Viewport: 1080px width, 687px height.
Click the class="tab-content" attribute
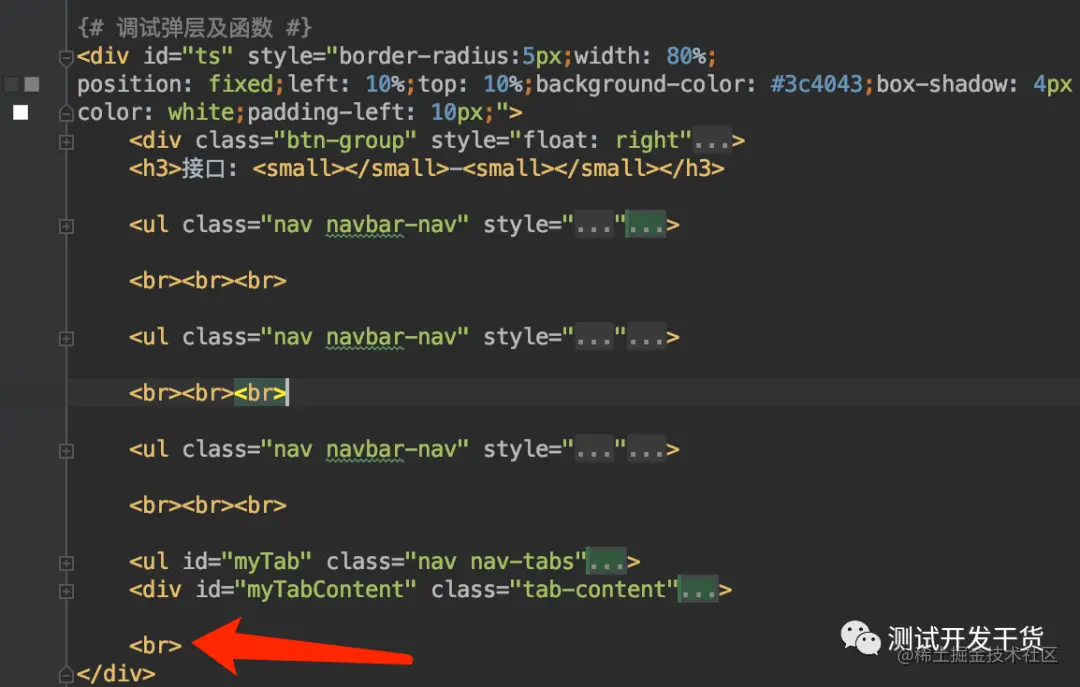click(x=555, y=591)
